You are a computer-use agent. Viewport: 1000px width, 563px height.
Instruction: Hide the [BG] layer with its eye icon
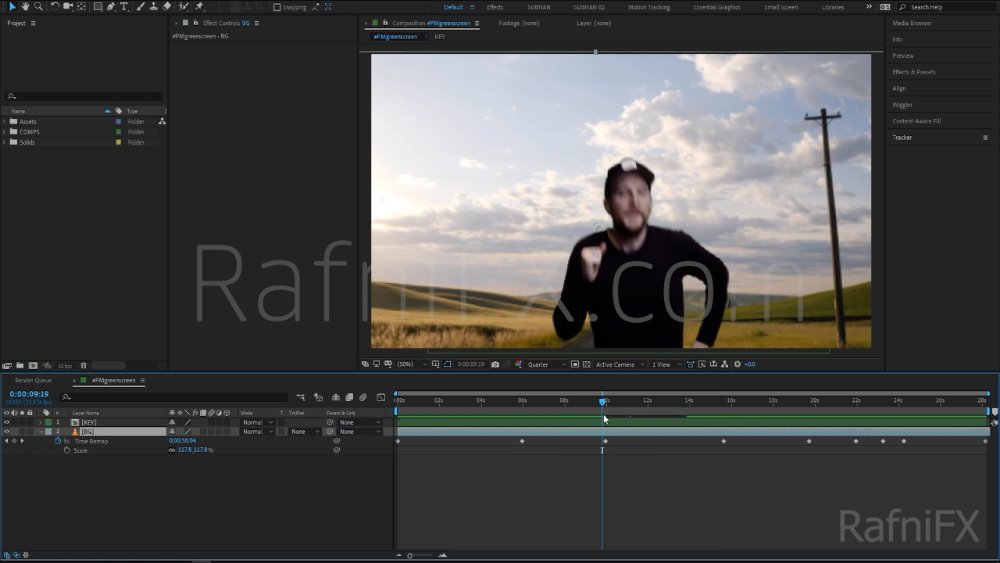[7, 432]
